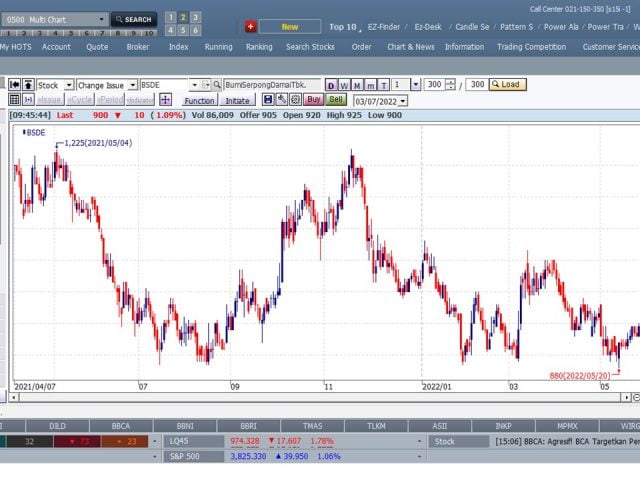The image size is (640, 480).
Task: Click the save (floppy disk) chart icon
Action: (269, 100)
